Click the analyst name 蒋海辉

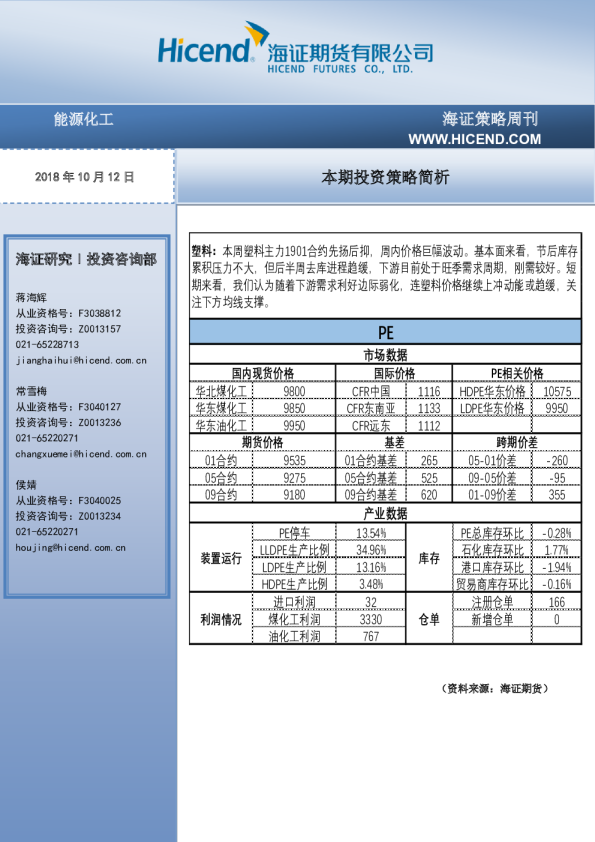click(x=31, y=297)
